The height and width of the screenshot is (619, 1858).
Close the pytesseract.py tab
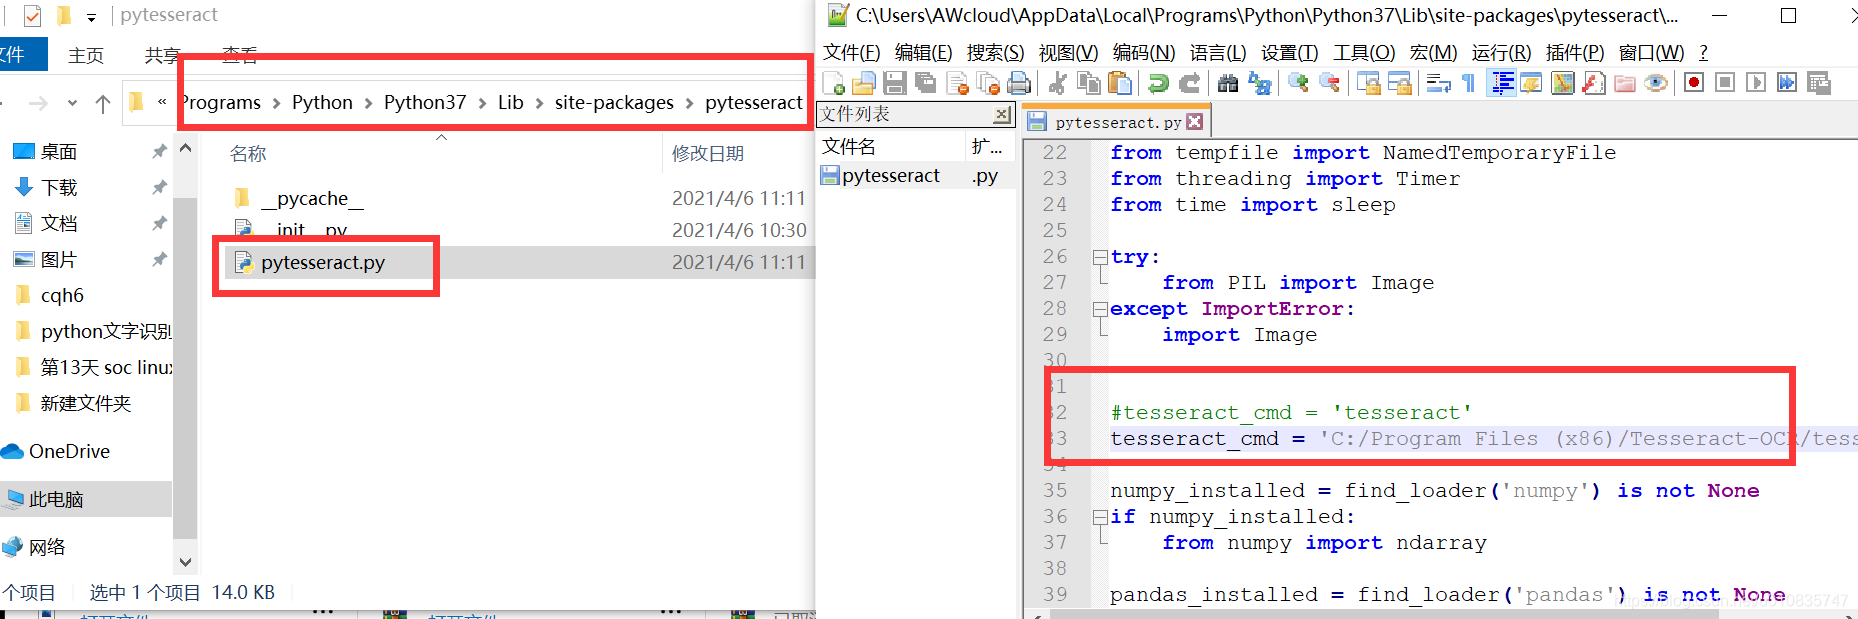point(1195,122)
